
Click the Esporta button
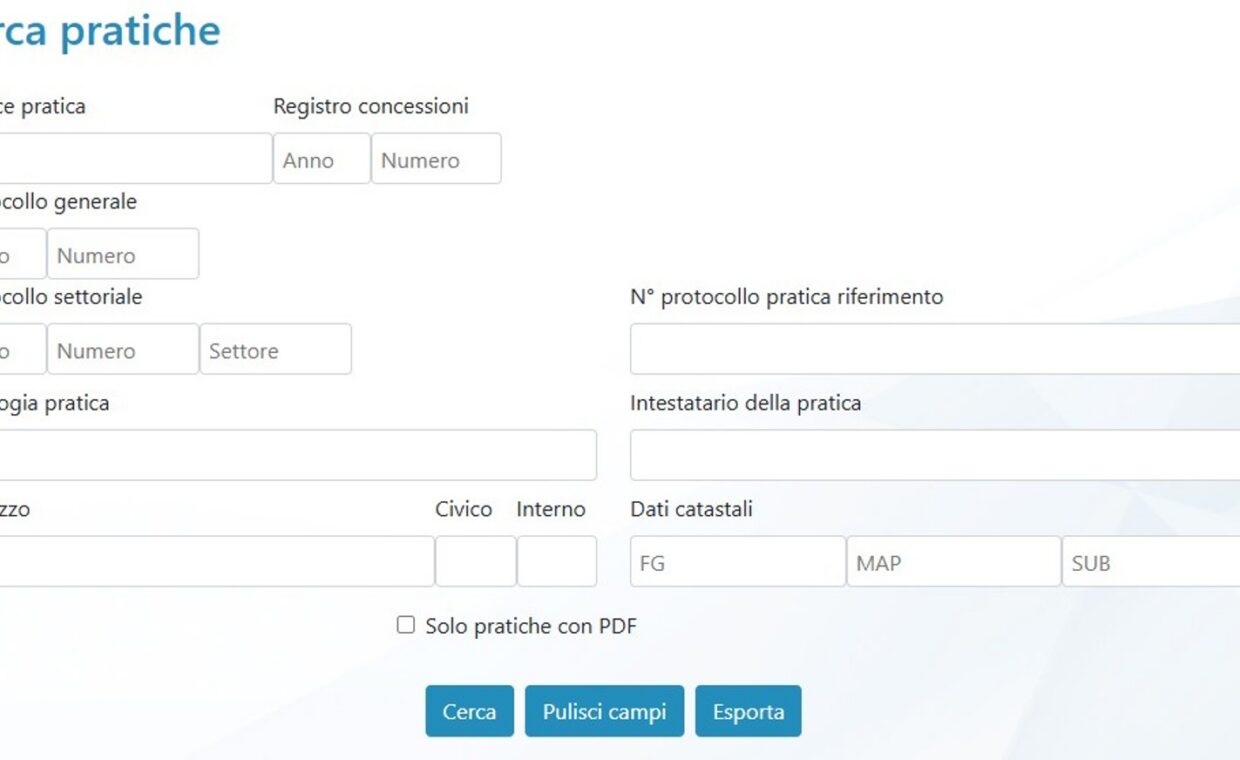pyautogui.click(x=748, y=711)
